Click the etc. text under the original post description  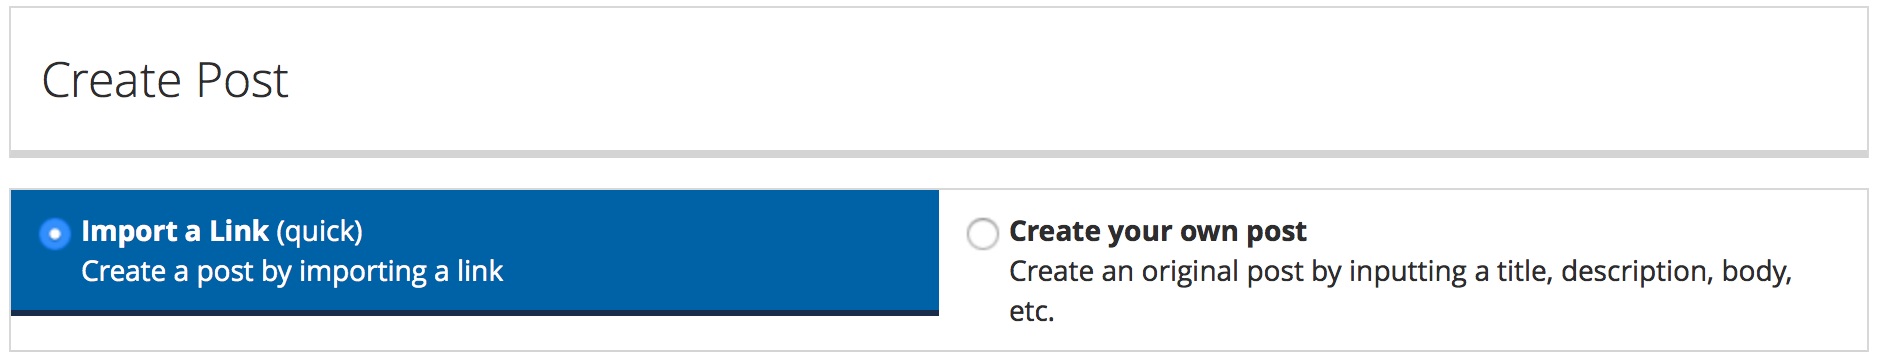pyautogui.click(x=1031, y=311)
